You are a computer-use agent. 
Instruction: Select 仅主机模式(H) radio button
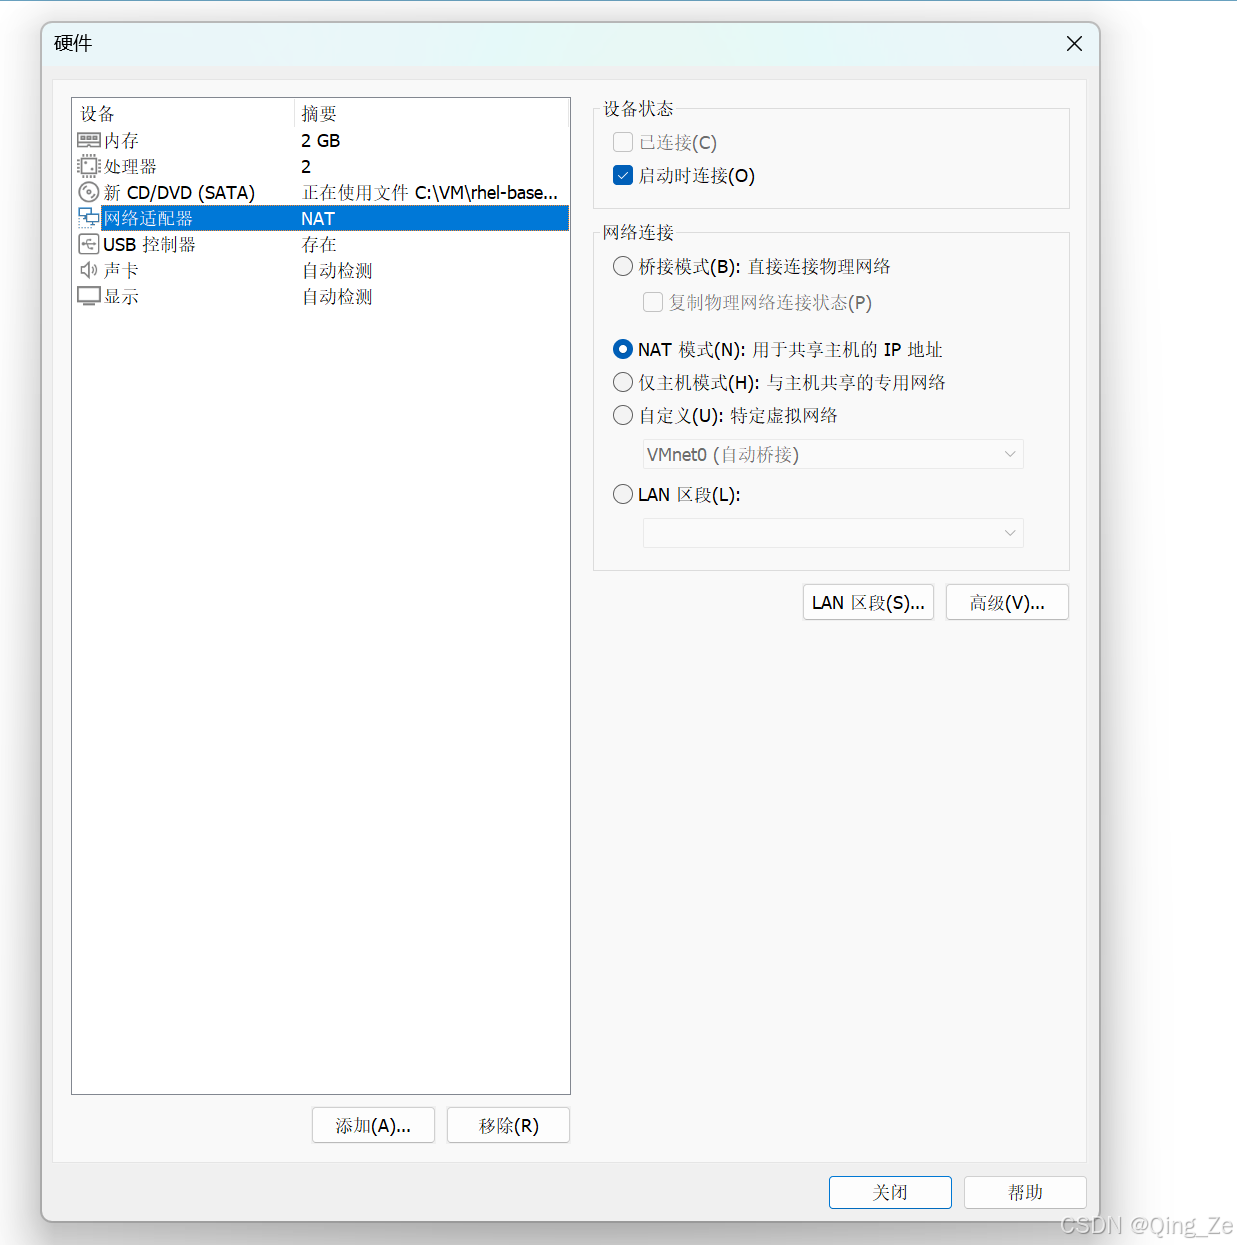coord(623,382)
